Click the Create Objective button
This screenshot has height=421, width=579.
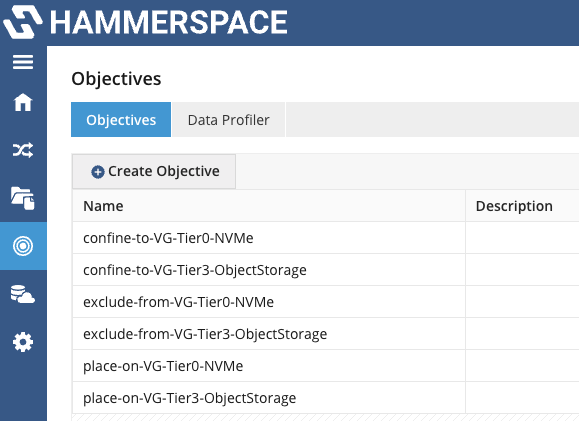[x=154, y=171]
